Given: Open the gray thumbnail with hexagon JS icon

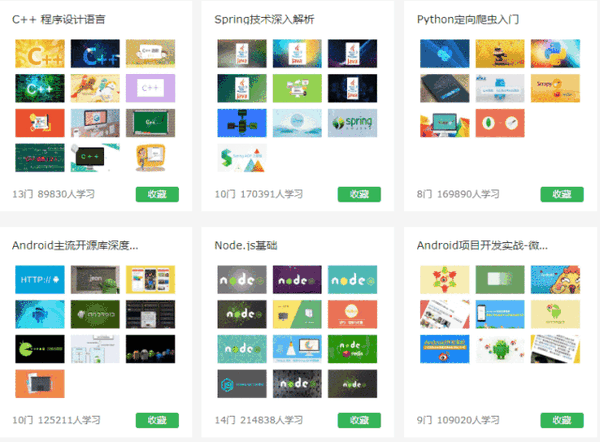Looking at the screenshot, I should (x=242, y=384).
